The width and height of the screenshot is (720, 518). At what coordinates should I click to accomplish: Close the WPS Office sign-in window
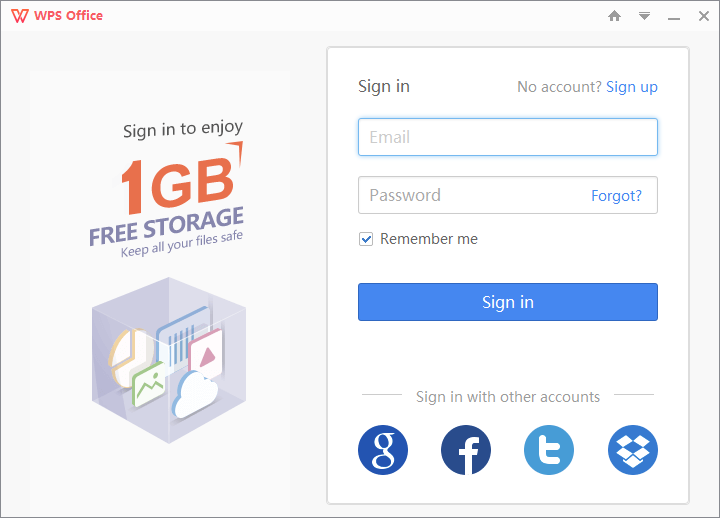click(702, 16)
